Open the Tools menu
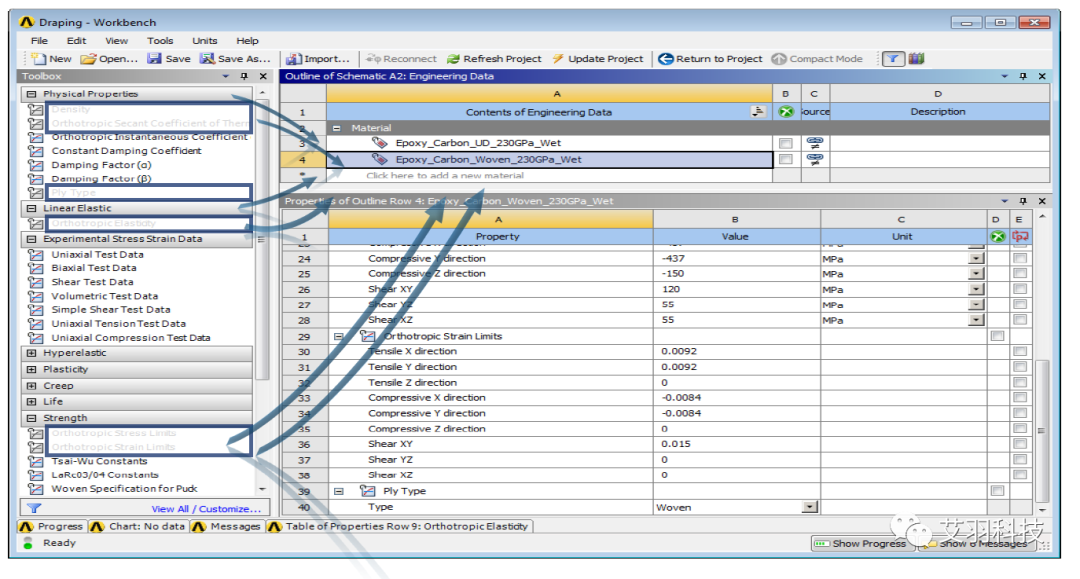This screenshot has height=579, width=1080. pyautogui.click(x=160, y=41)
